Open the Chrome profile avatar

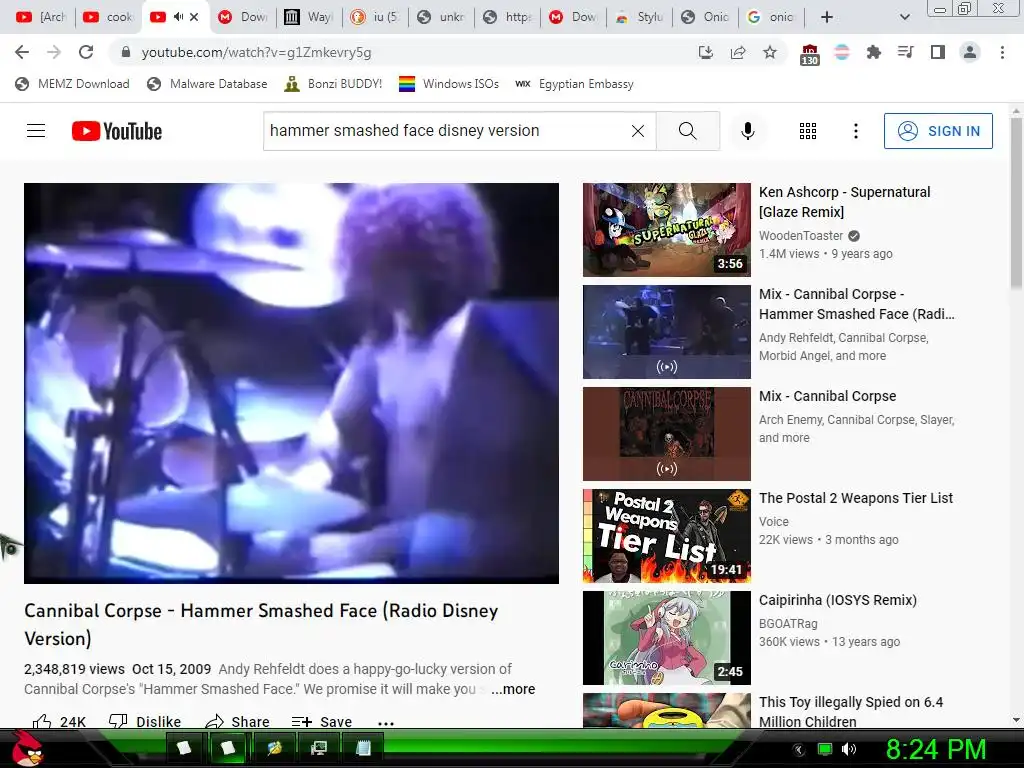[970, 52]
